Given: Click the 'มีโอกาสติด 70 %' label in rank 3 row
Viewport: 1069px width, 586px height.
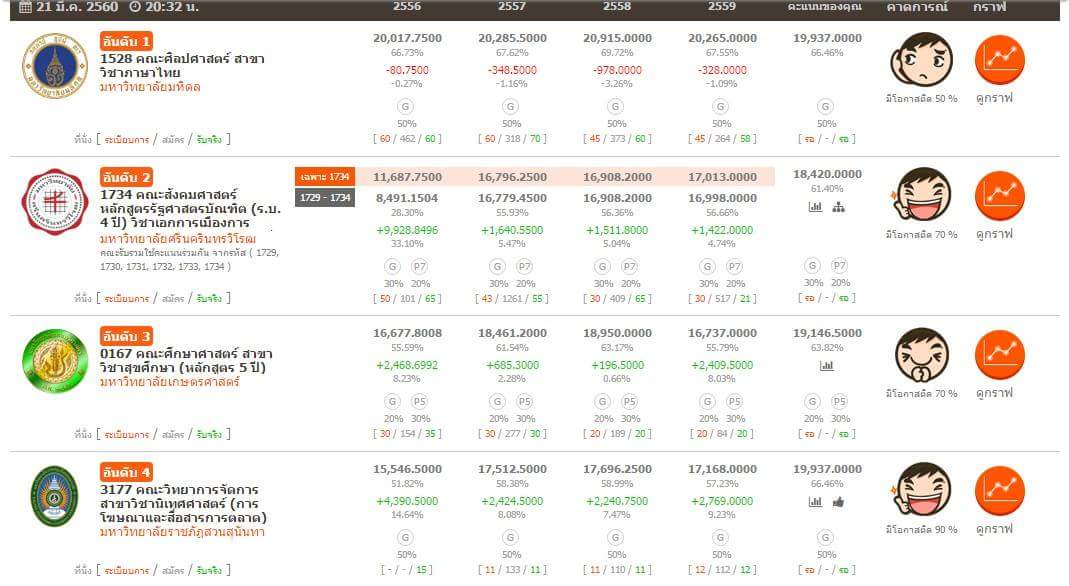Looking at the screenshot, I should tap(921, 394).
